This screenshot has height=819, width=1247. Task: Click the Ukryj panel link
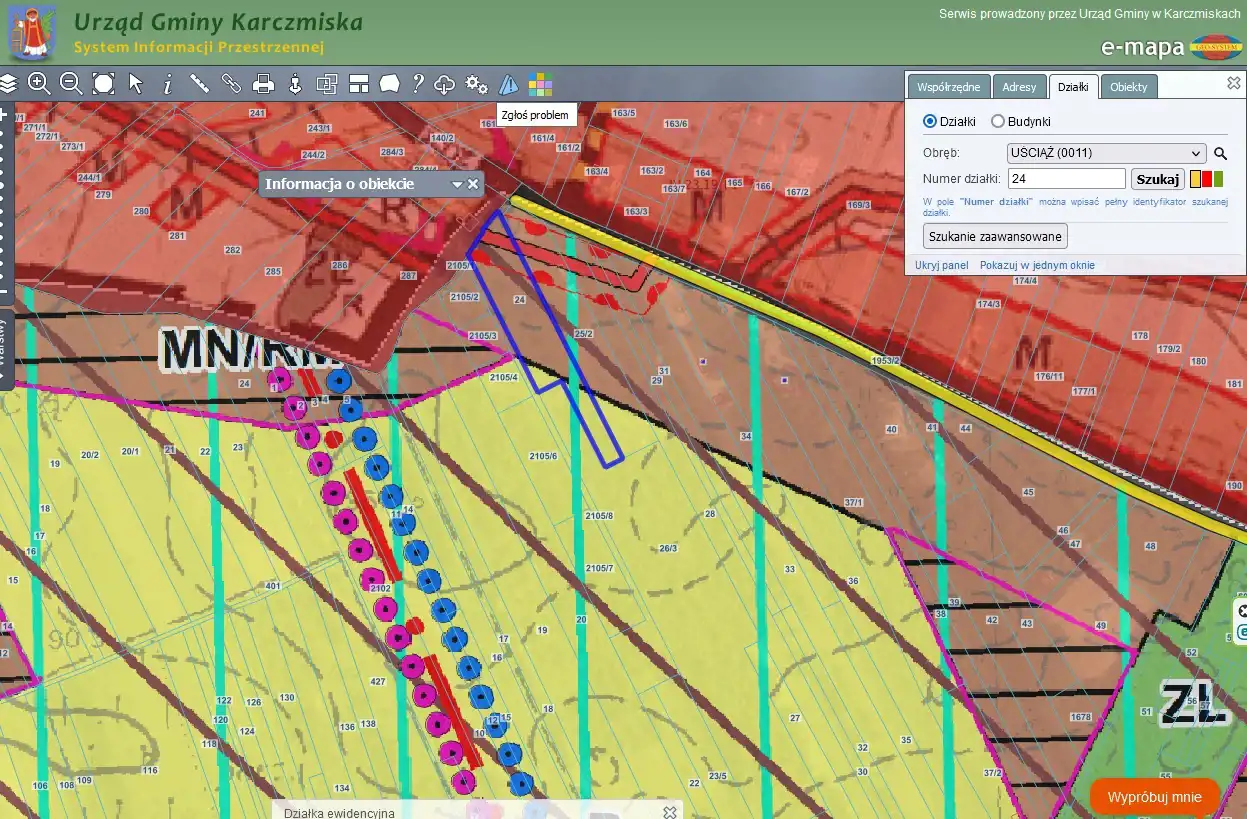tap(941, 265)
